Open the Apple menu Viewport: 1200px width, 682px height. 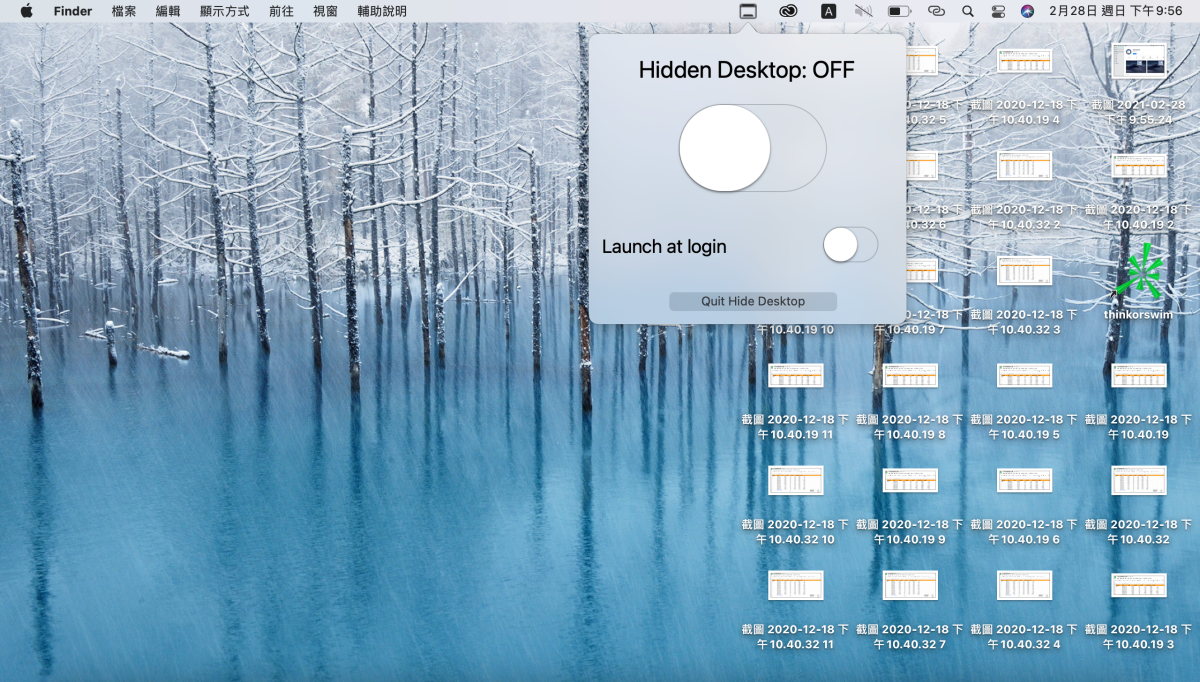(26, 11)
